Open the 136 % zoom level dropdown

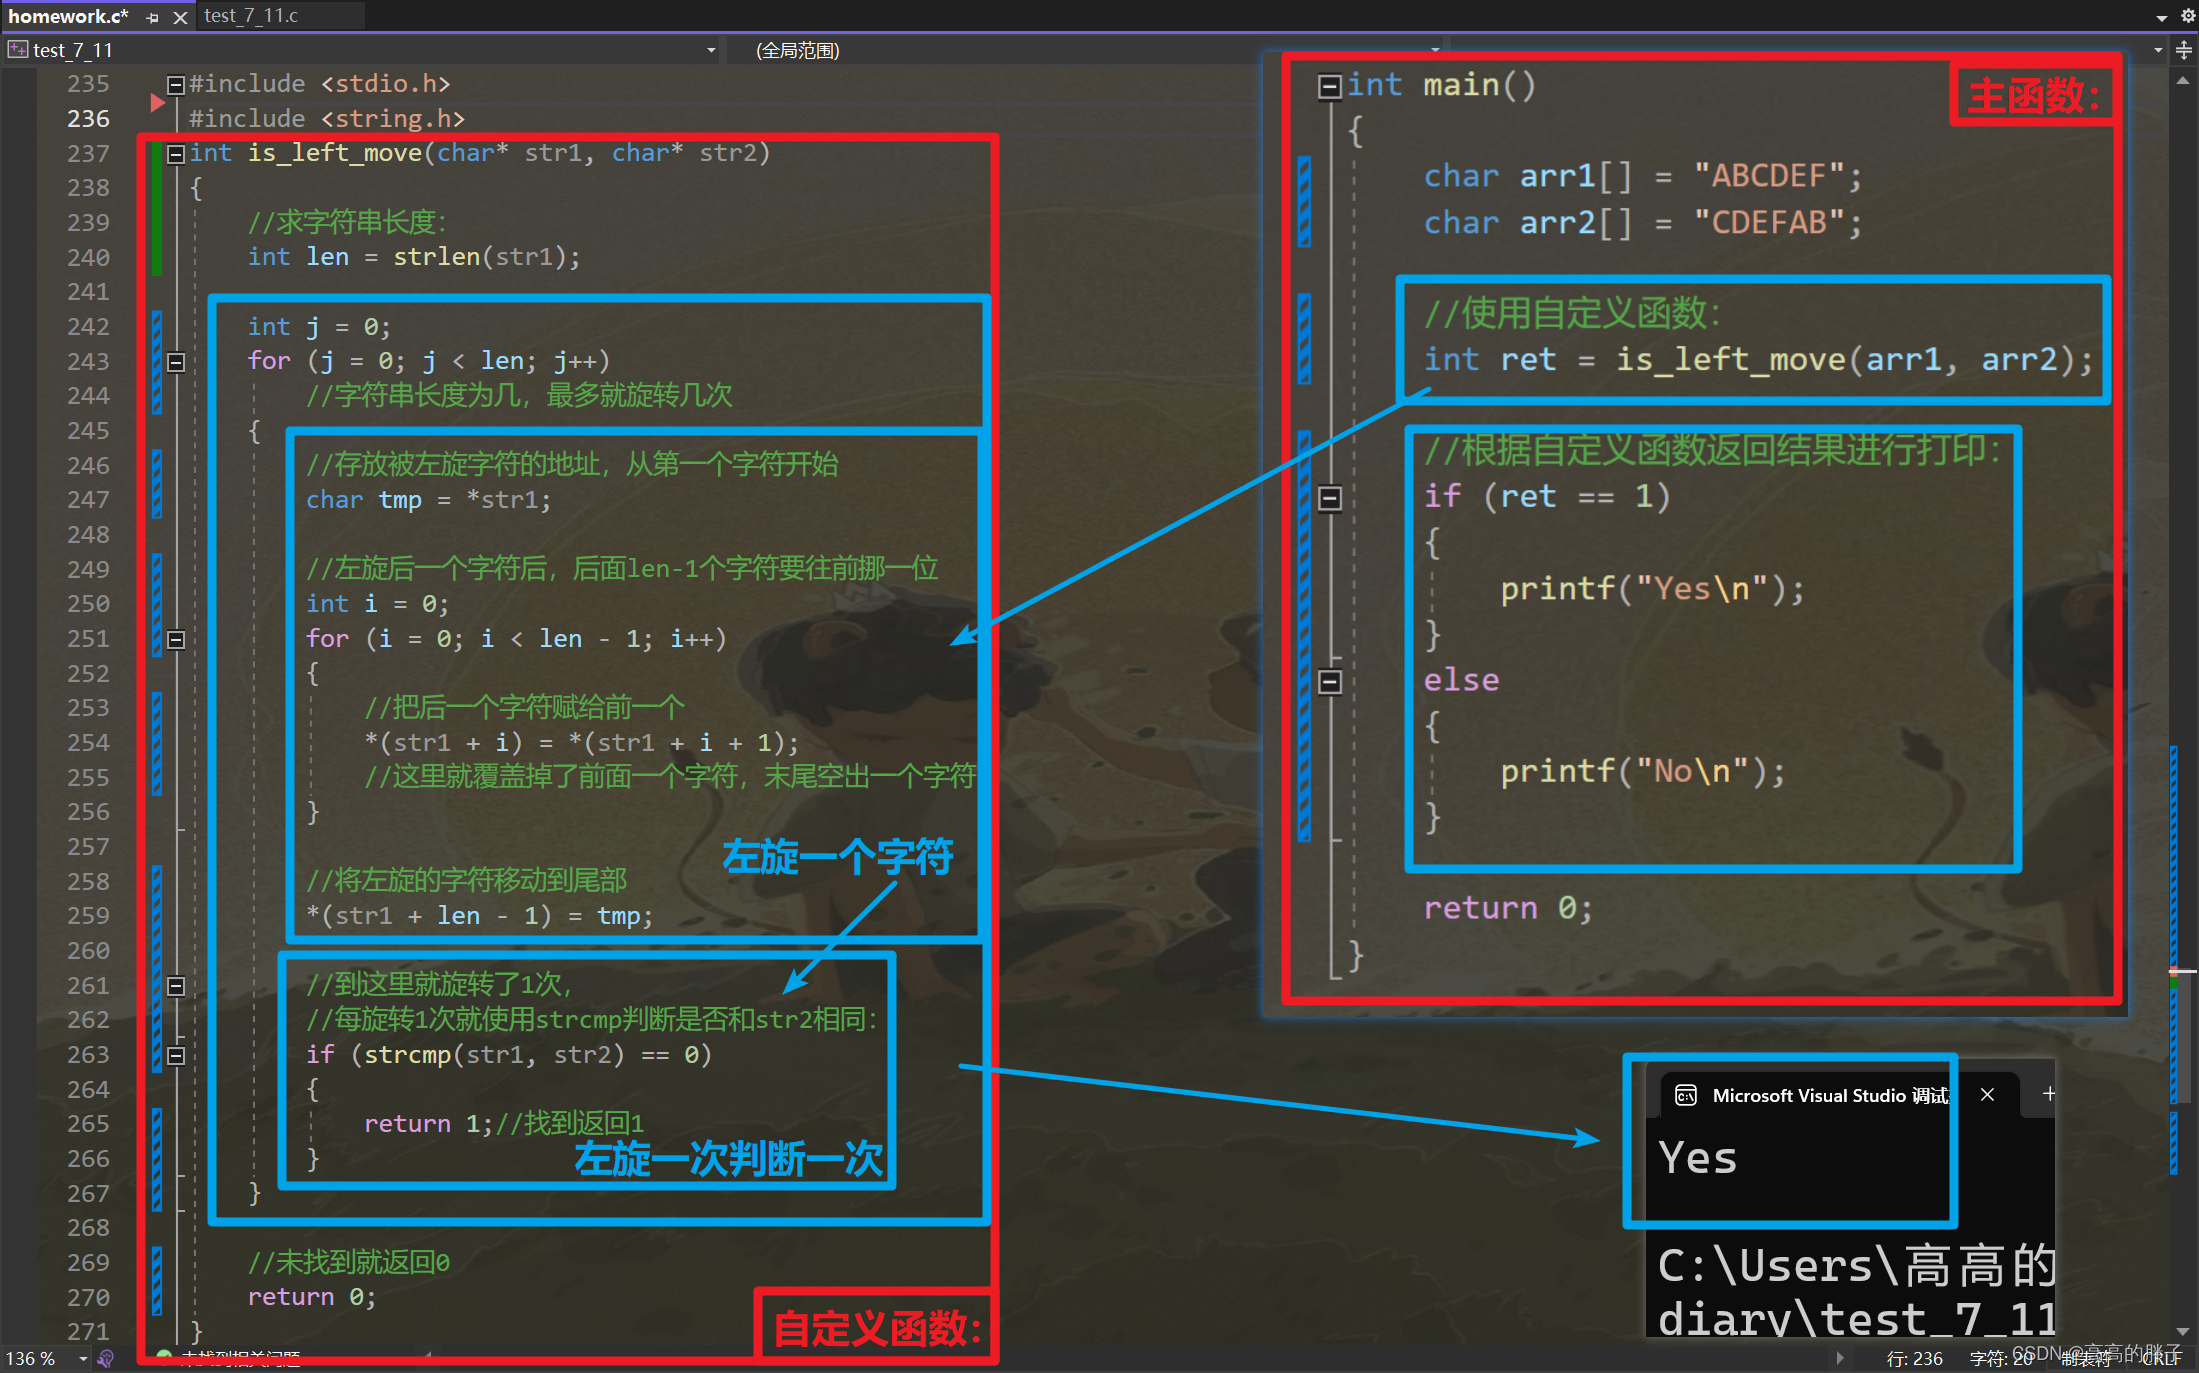pos(83,1358)
